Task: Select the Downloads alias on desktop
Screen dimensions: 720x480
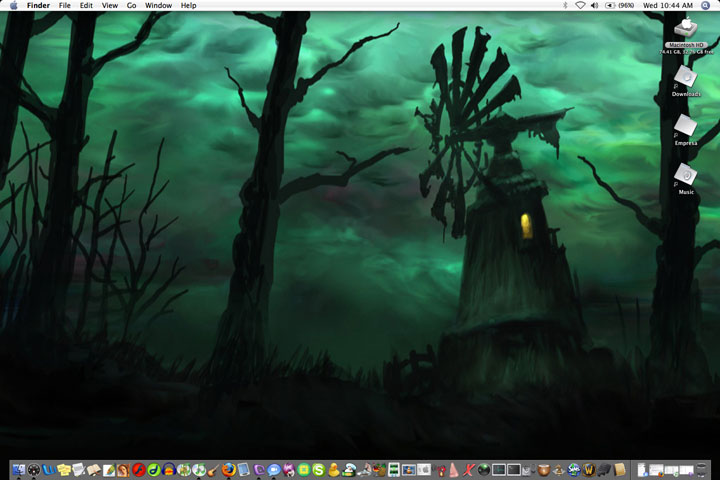Action: click(686, 77)
